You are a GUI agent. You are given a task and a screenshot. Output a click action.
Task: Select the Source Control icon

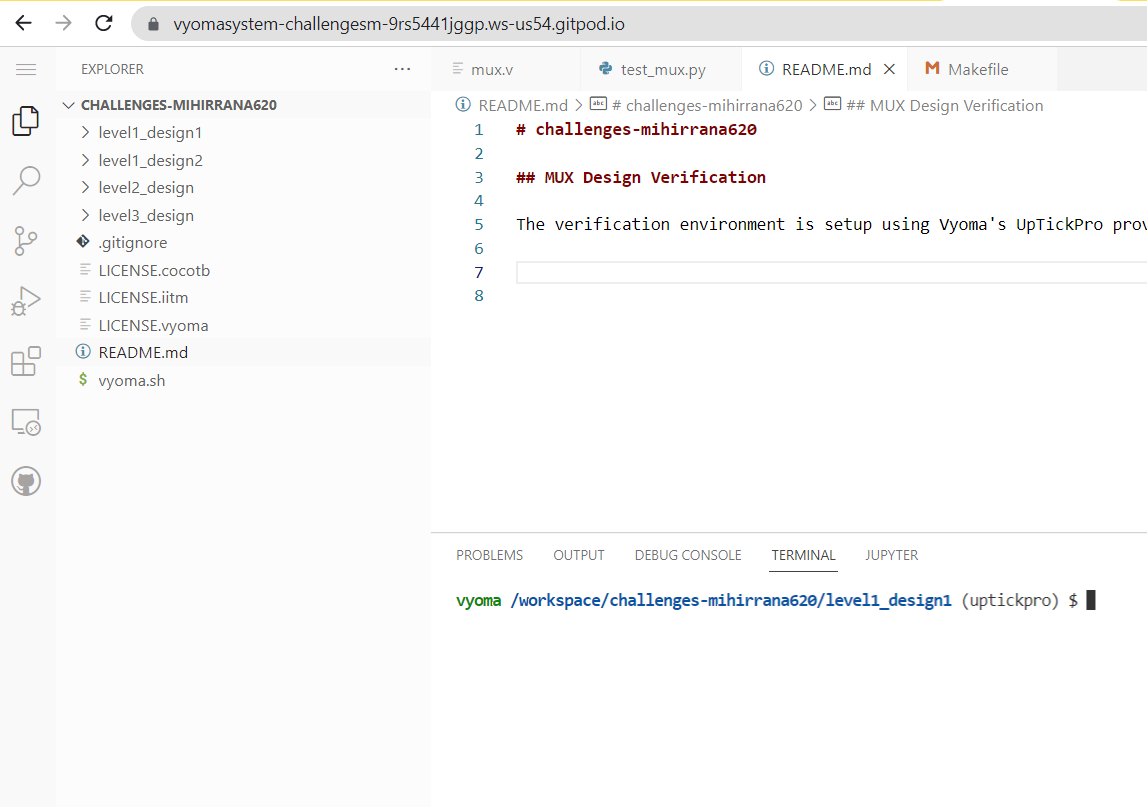pos(26,240)
